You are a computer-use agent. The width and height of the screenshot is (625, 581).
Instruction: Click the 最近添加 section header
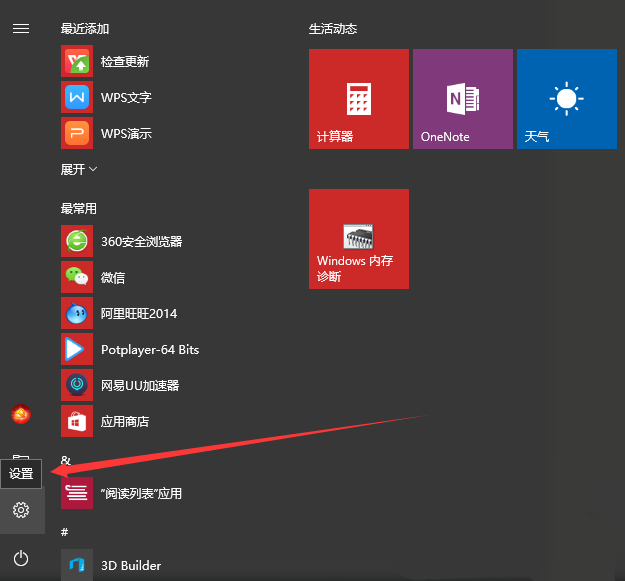pos(85,29)
